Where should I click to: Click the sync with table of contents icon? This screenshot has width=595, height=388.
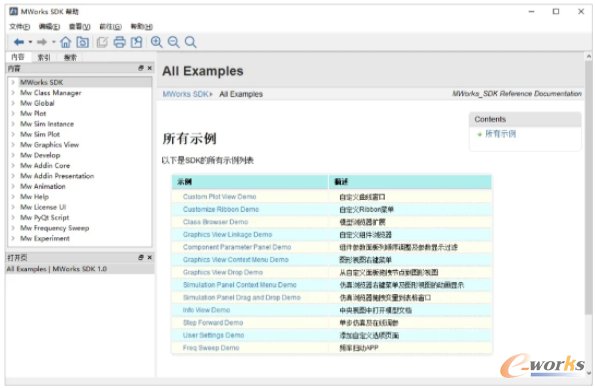pos(83,42)
